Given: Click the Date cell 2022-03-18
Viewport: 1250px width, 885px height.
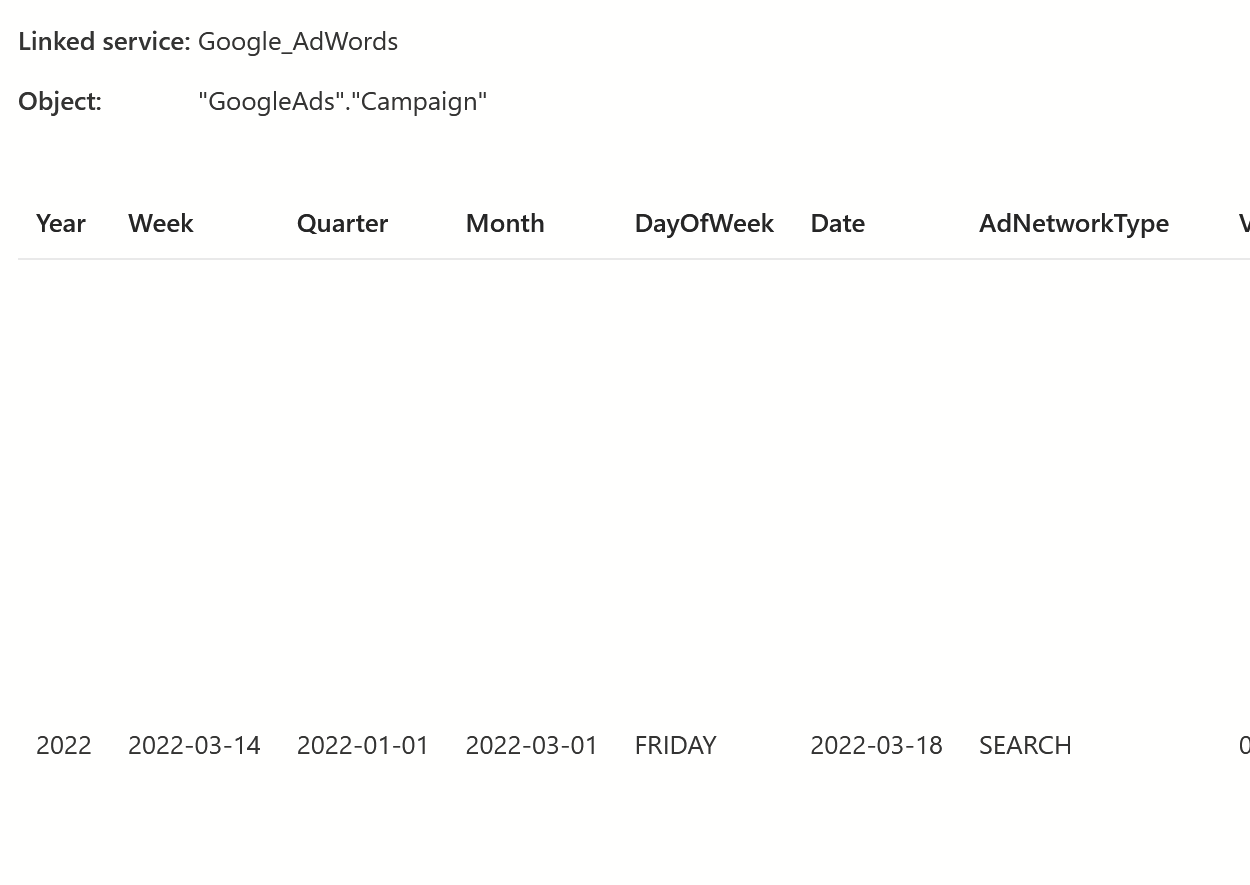Looking at the screenshot, I should tap(876, 745).
